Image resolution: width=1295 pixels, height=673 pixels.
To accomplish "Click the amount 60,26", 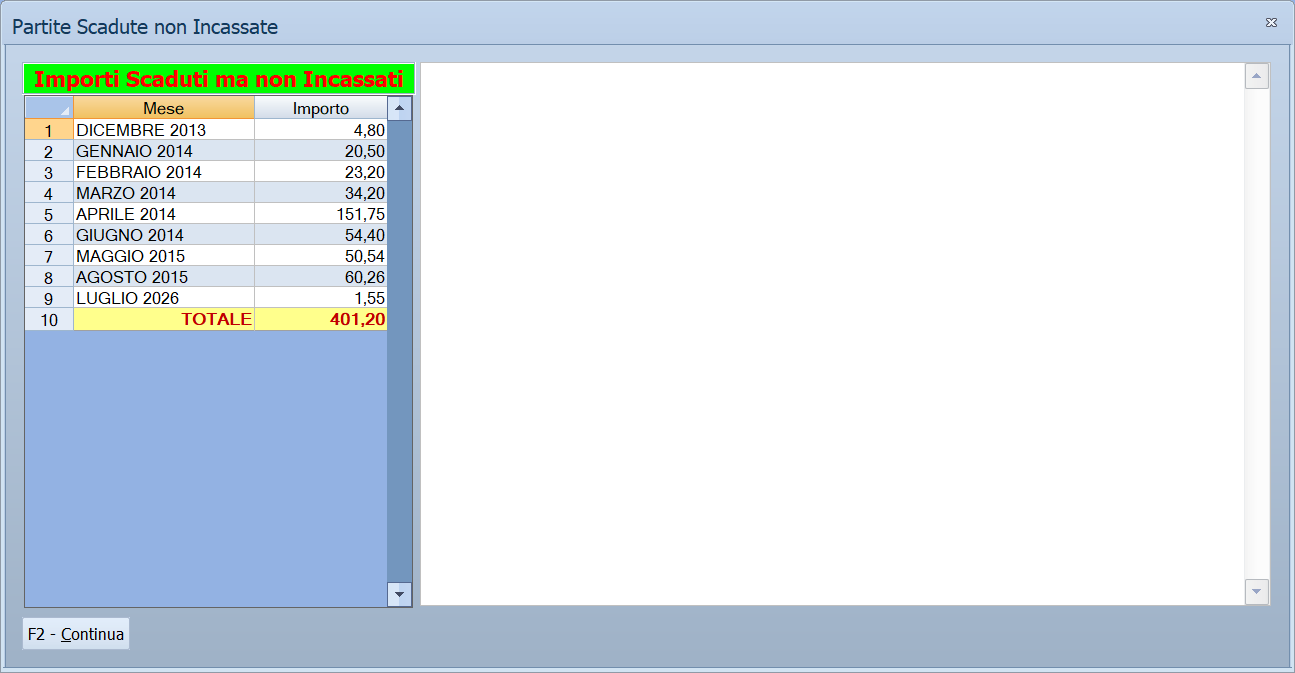I will coord(321,277).
